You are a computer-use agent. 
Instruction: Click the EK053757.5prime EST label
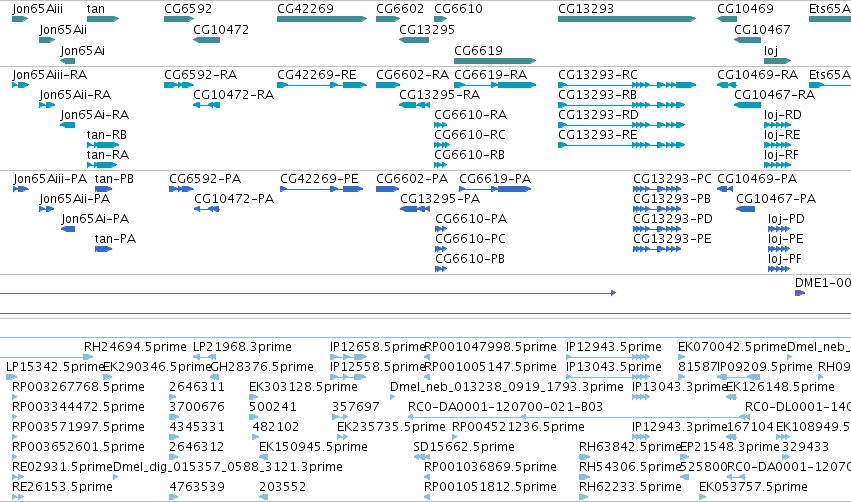(x=753, y=487)
